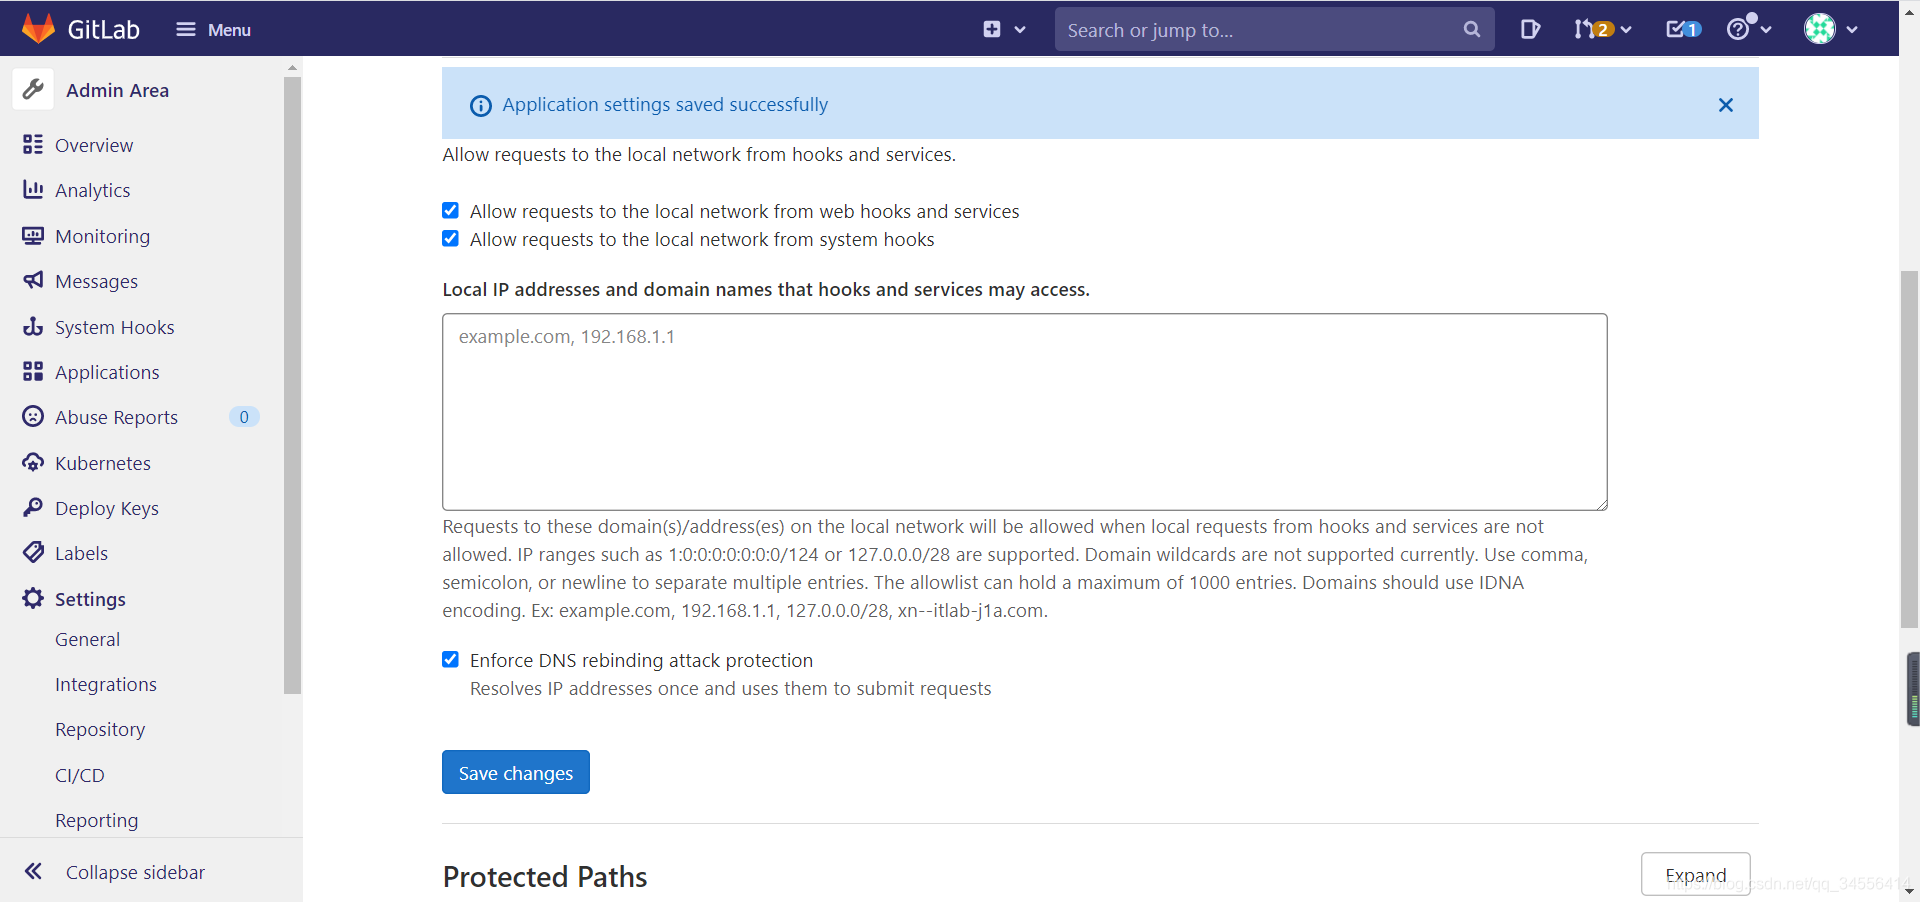Uncheck allow local network requests from system hooks
The width and height of the screenshot is (1920, 902).
point(450,238)
